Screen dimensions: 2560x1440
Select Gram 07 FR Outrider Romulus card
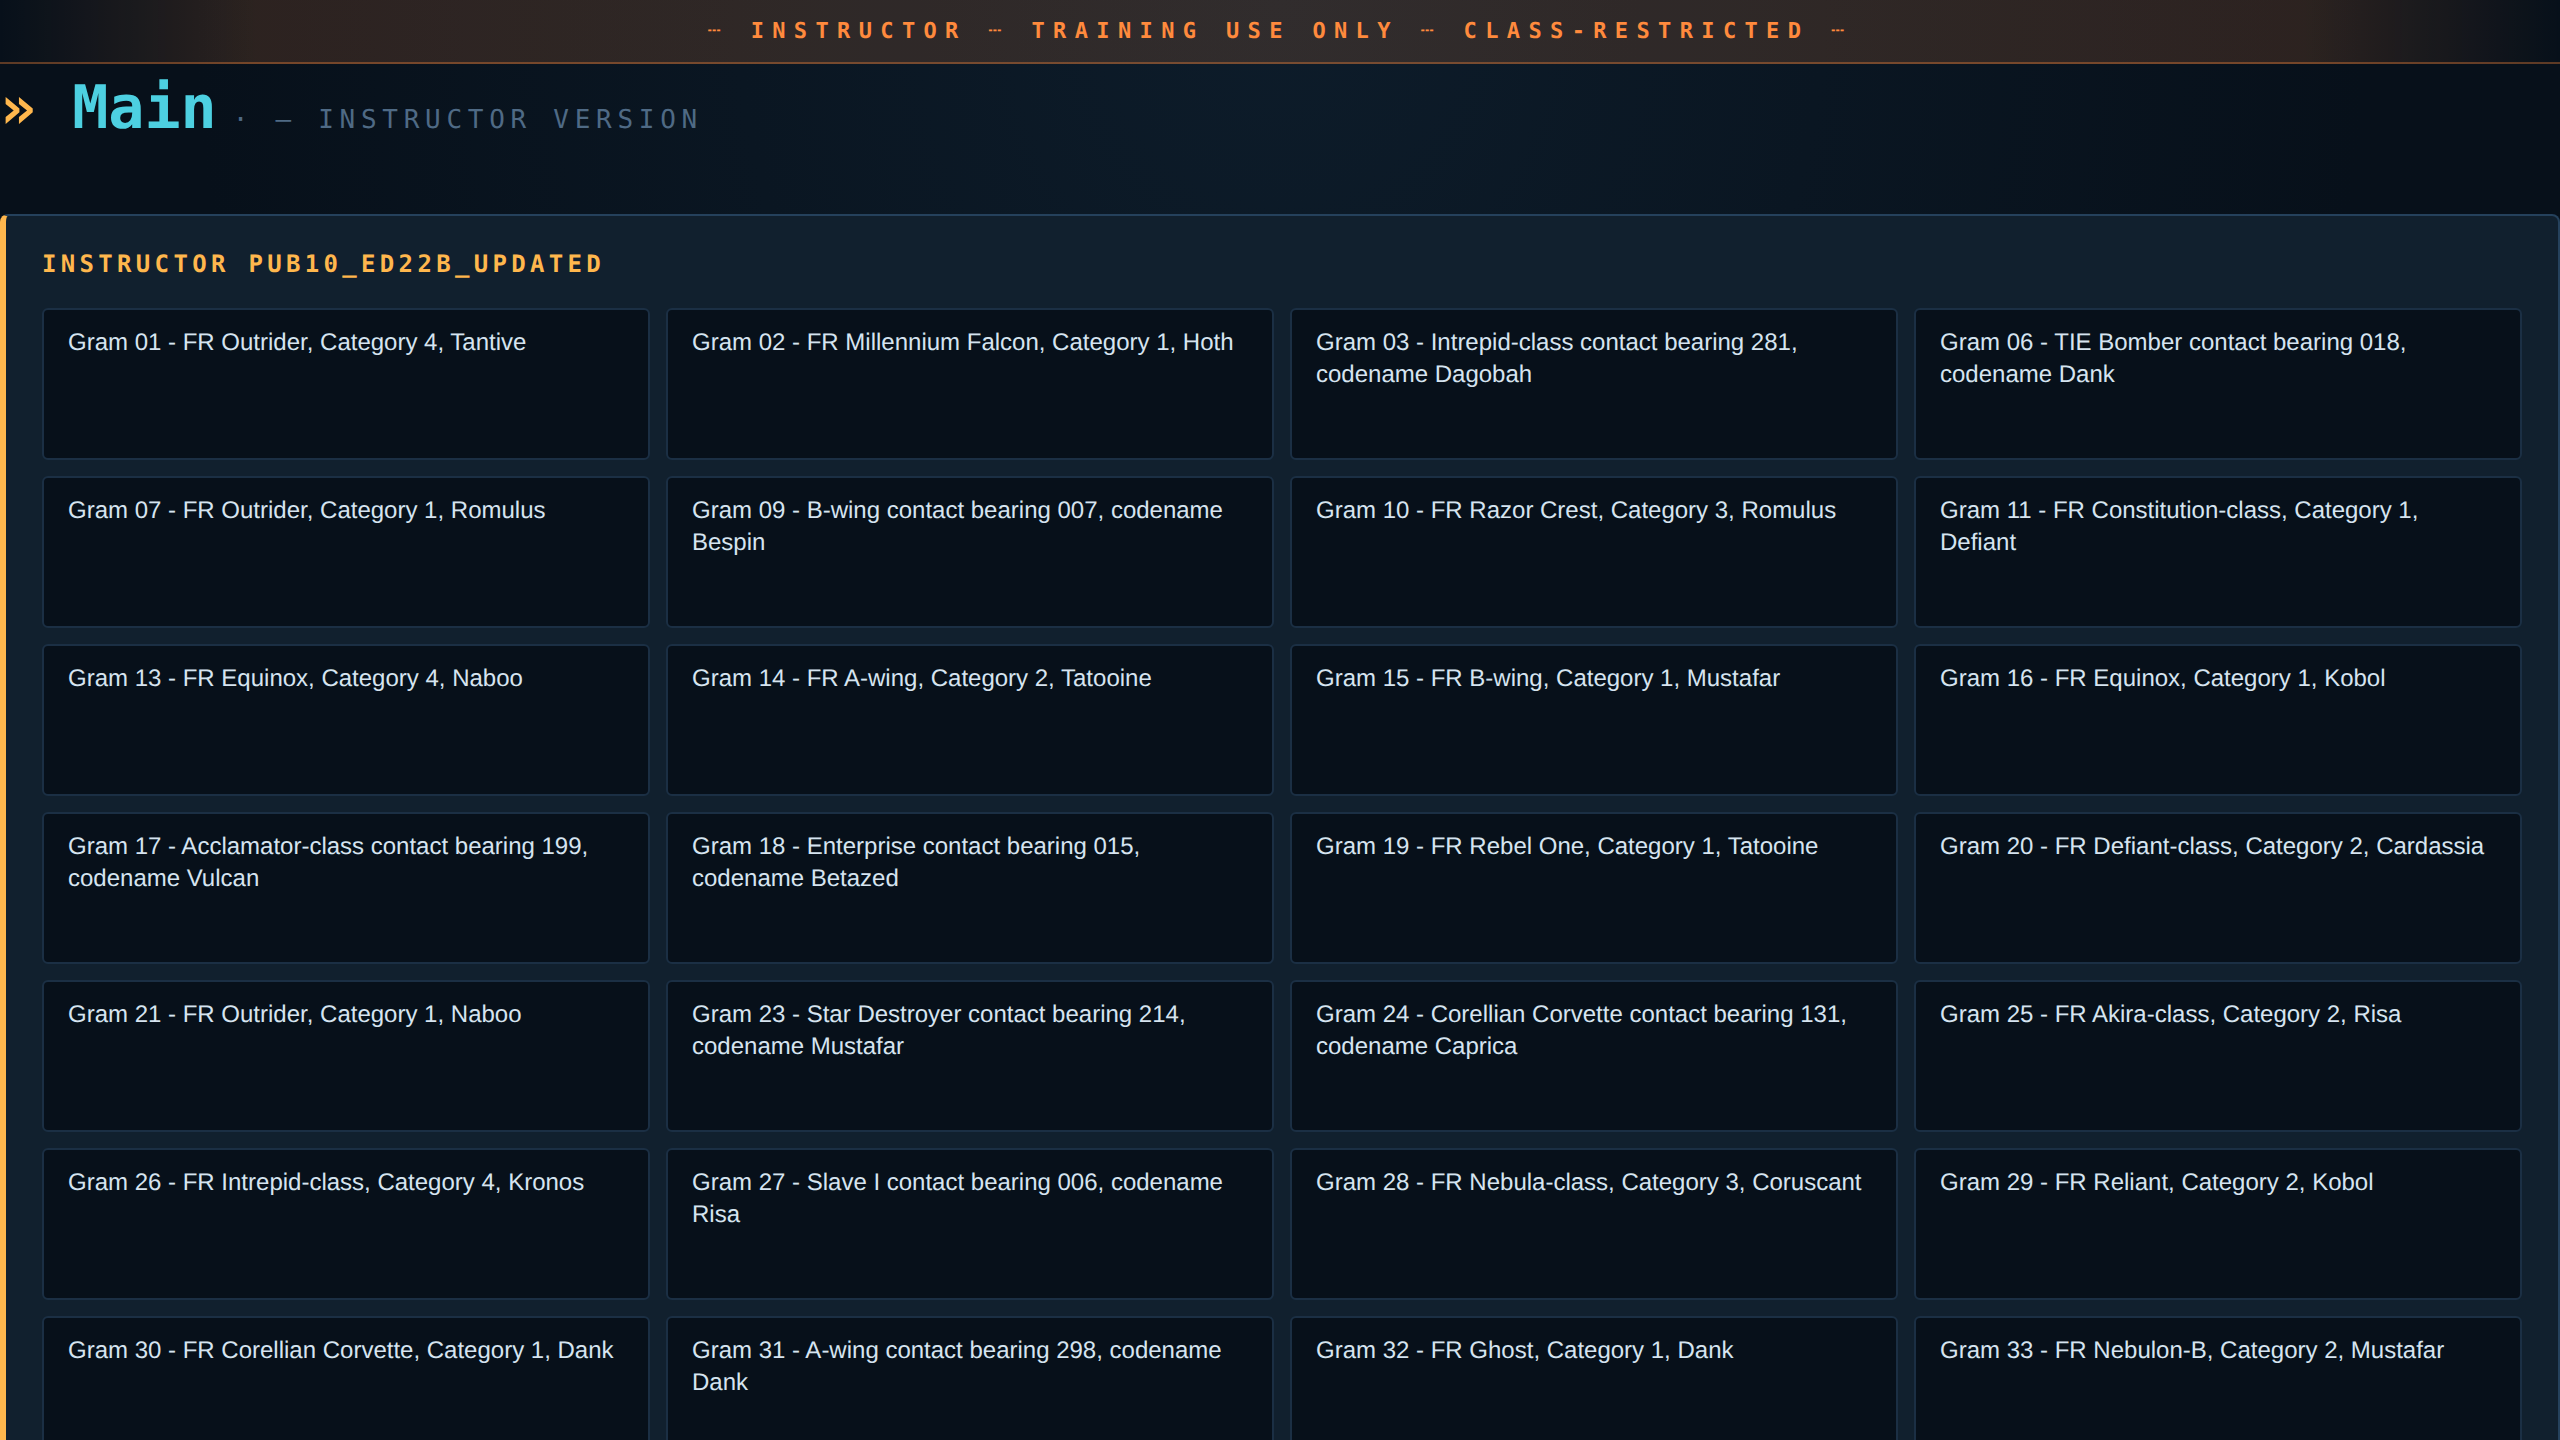tap(346, 552)
